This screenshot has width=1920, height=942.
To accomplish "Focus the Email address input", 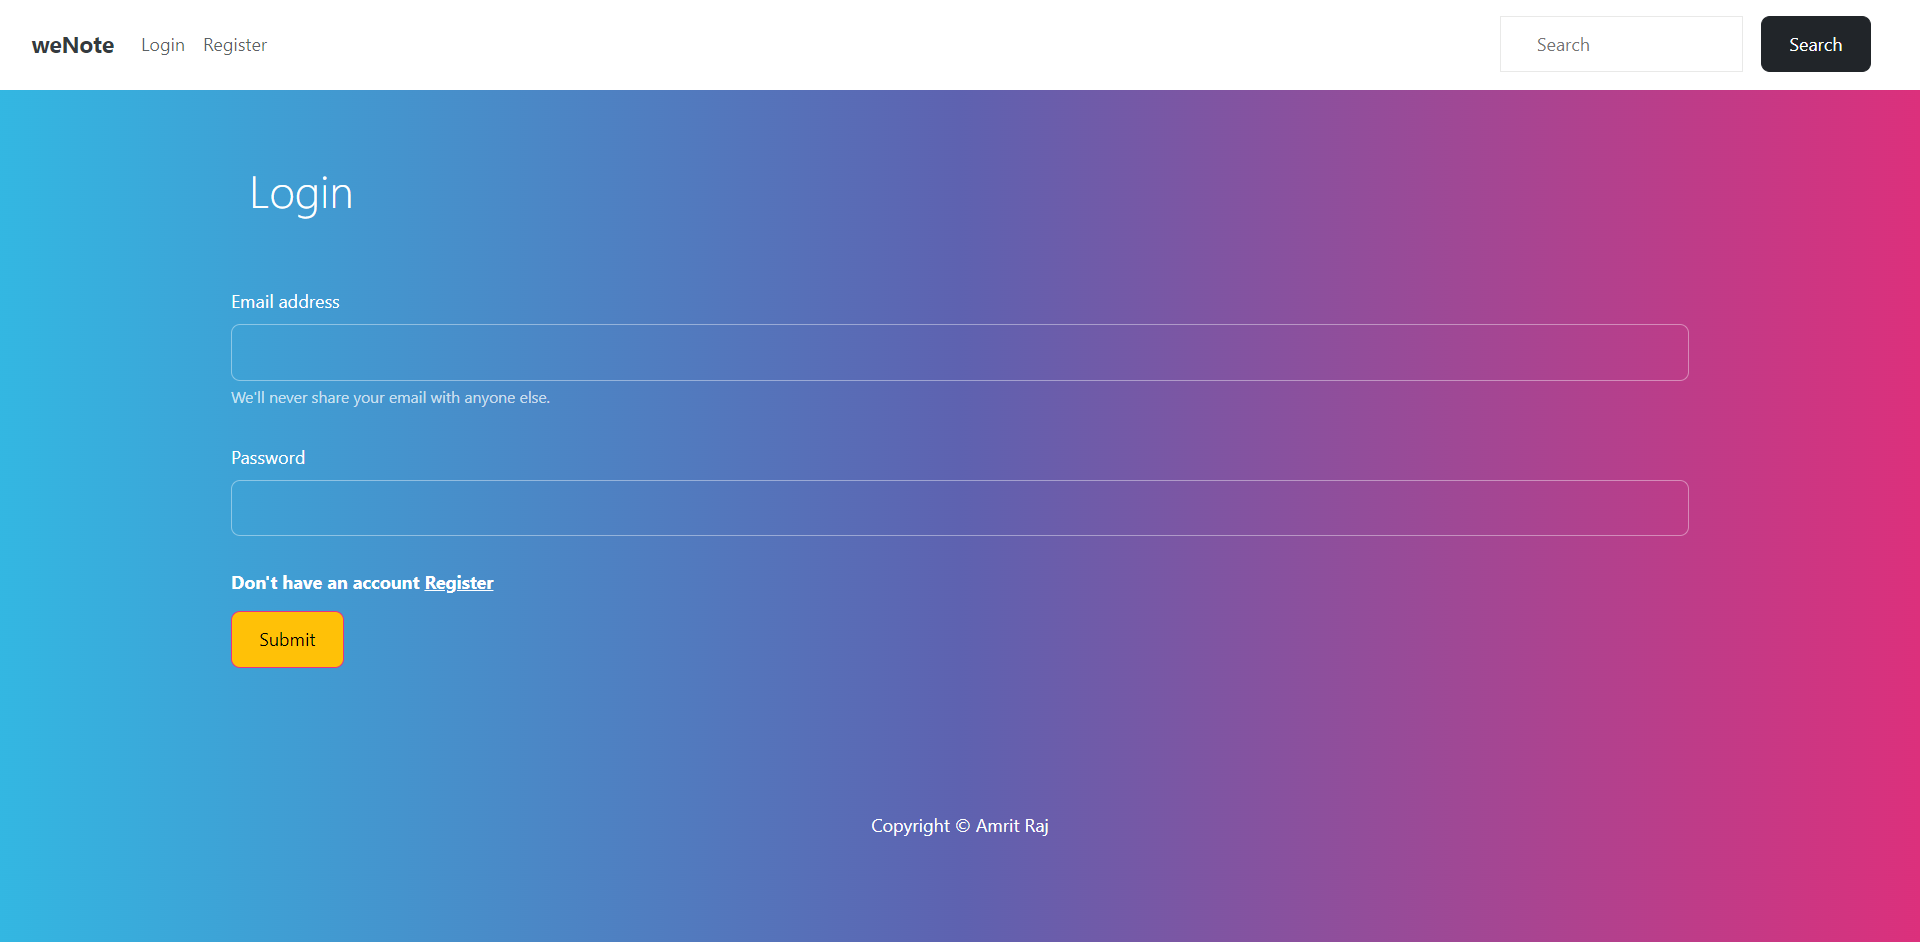I will 960,352.
